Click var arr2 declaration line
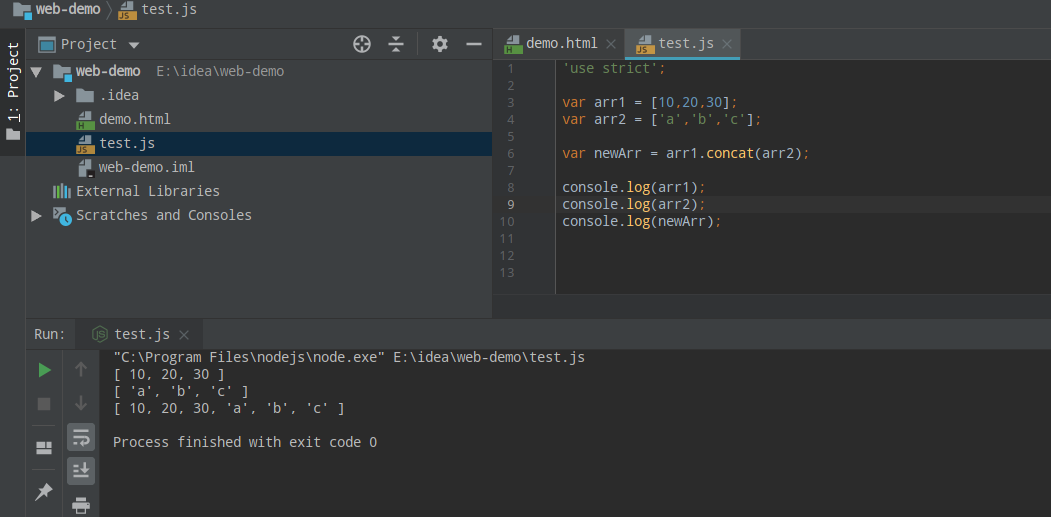 click(662, 119)
